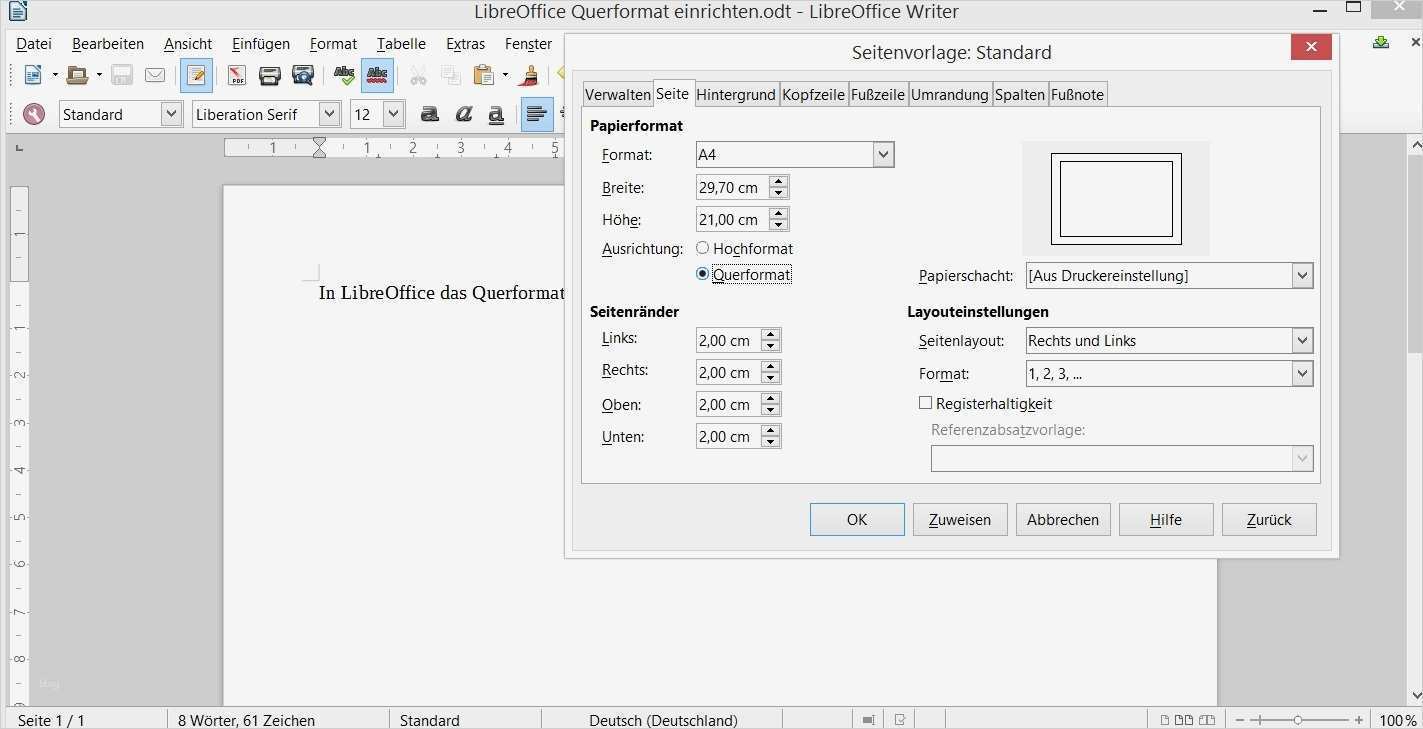Viewport: 1423px width, 729px height.
Task: Click the Copy icon in the toolbar
Action: [451, 75]
